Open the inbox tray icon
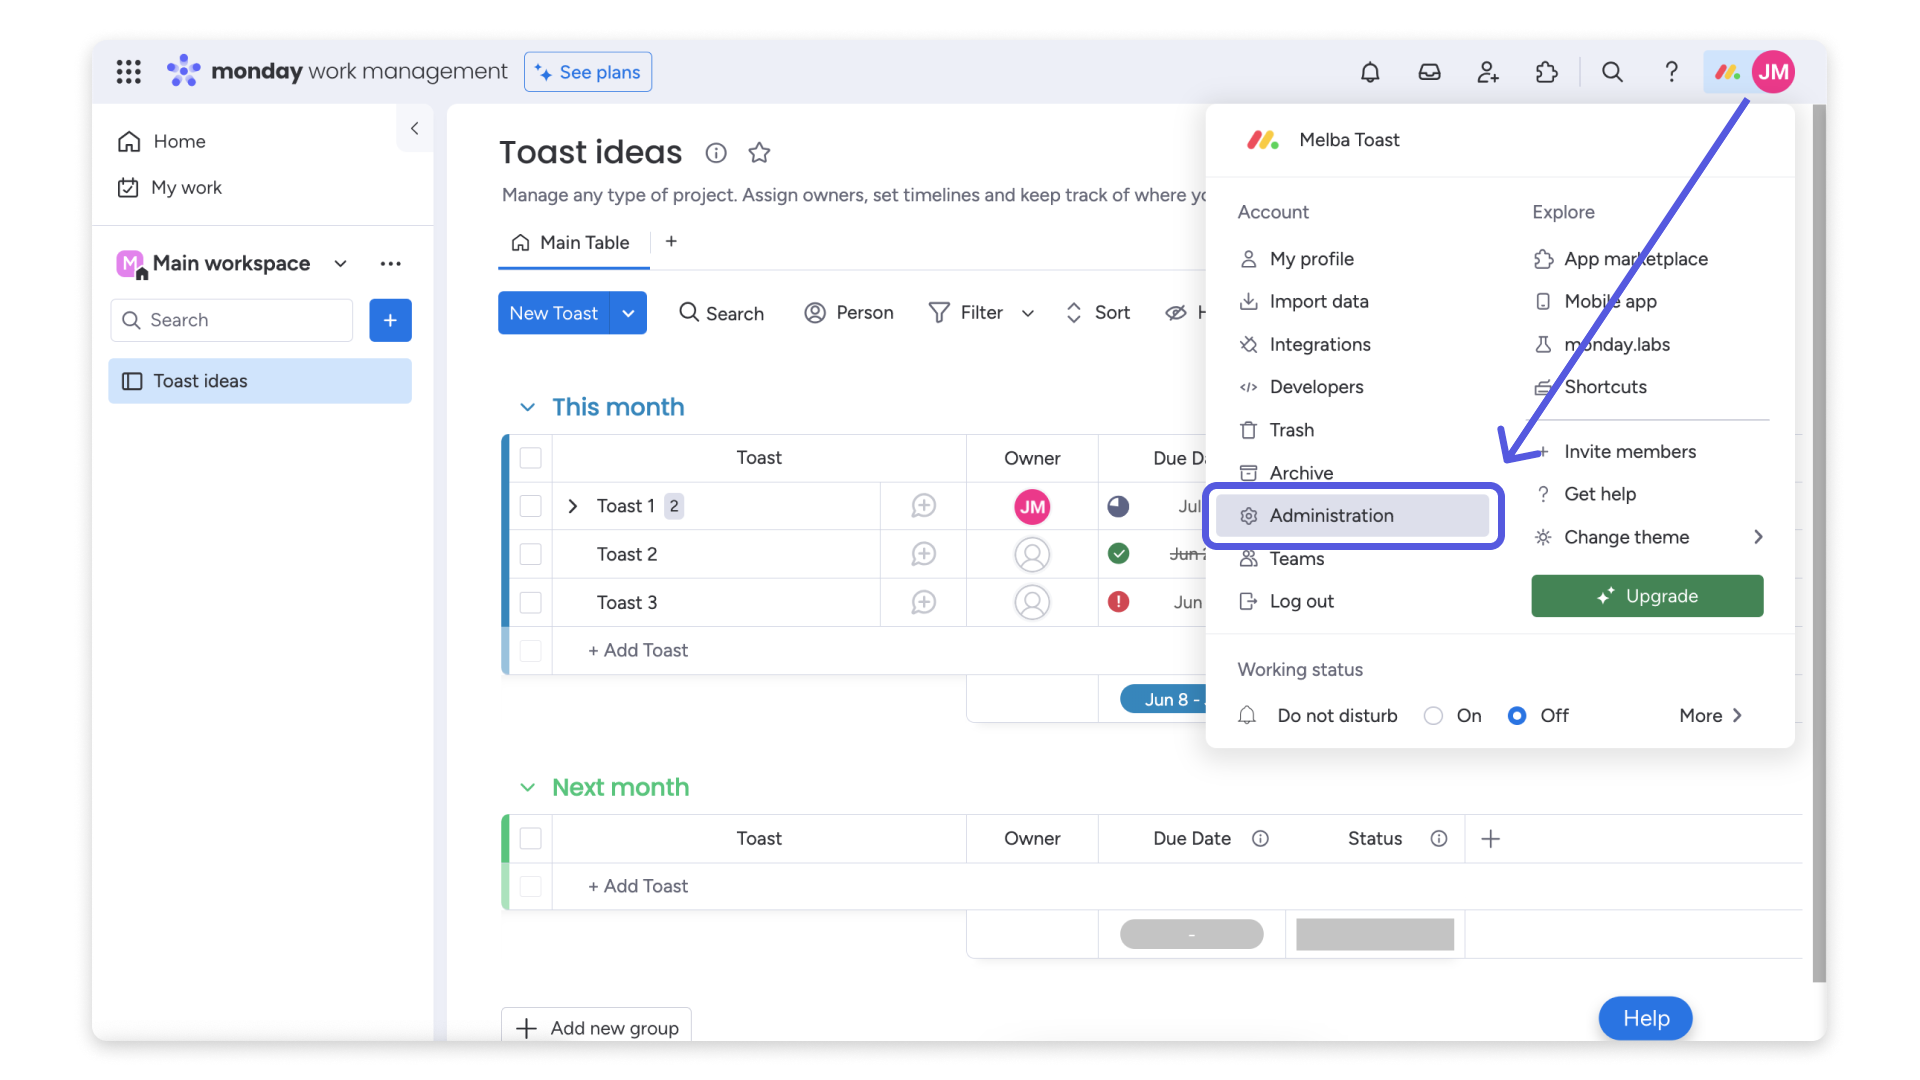This screenshot has width=1920, height=1080. pos(1429,72)
